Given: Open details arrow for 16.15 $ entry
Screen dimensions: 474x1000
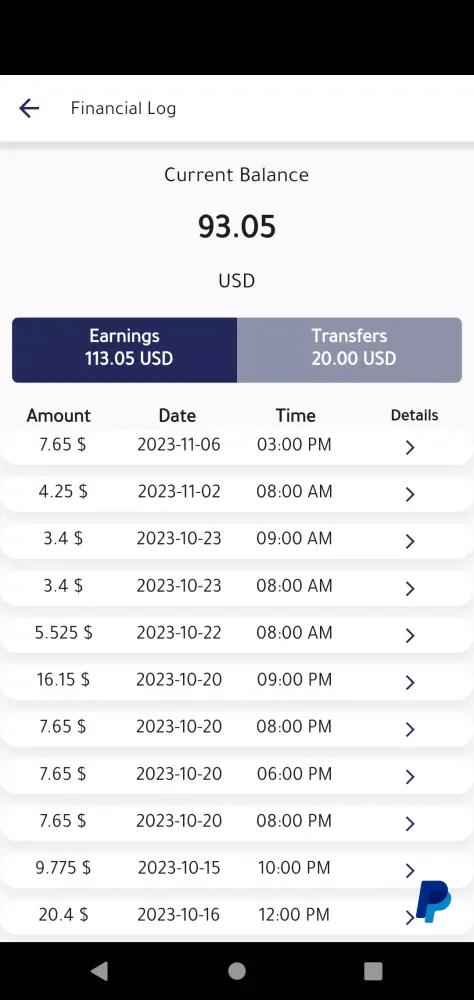Looking at the screenshot, I should (410, 682).
